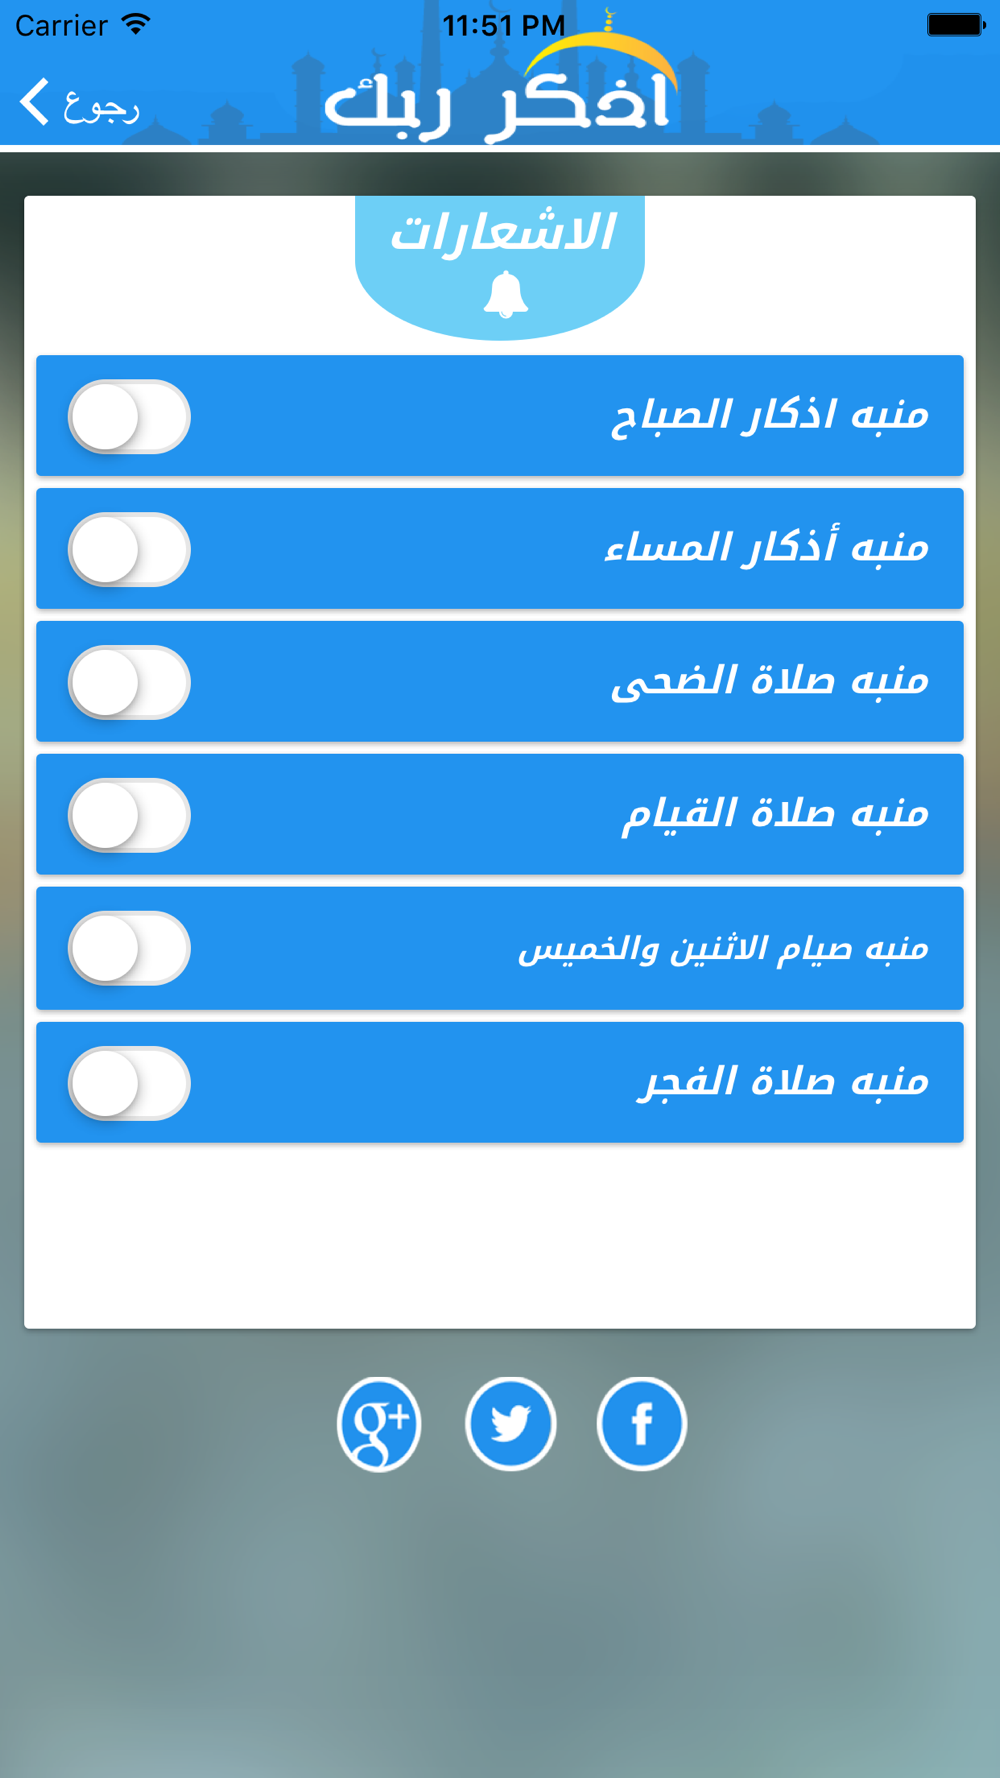The image size is (1000, 1778).
Task: Select the منبه صلاة القيام row label
Action: (775, 814)
